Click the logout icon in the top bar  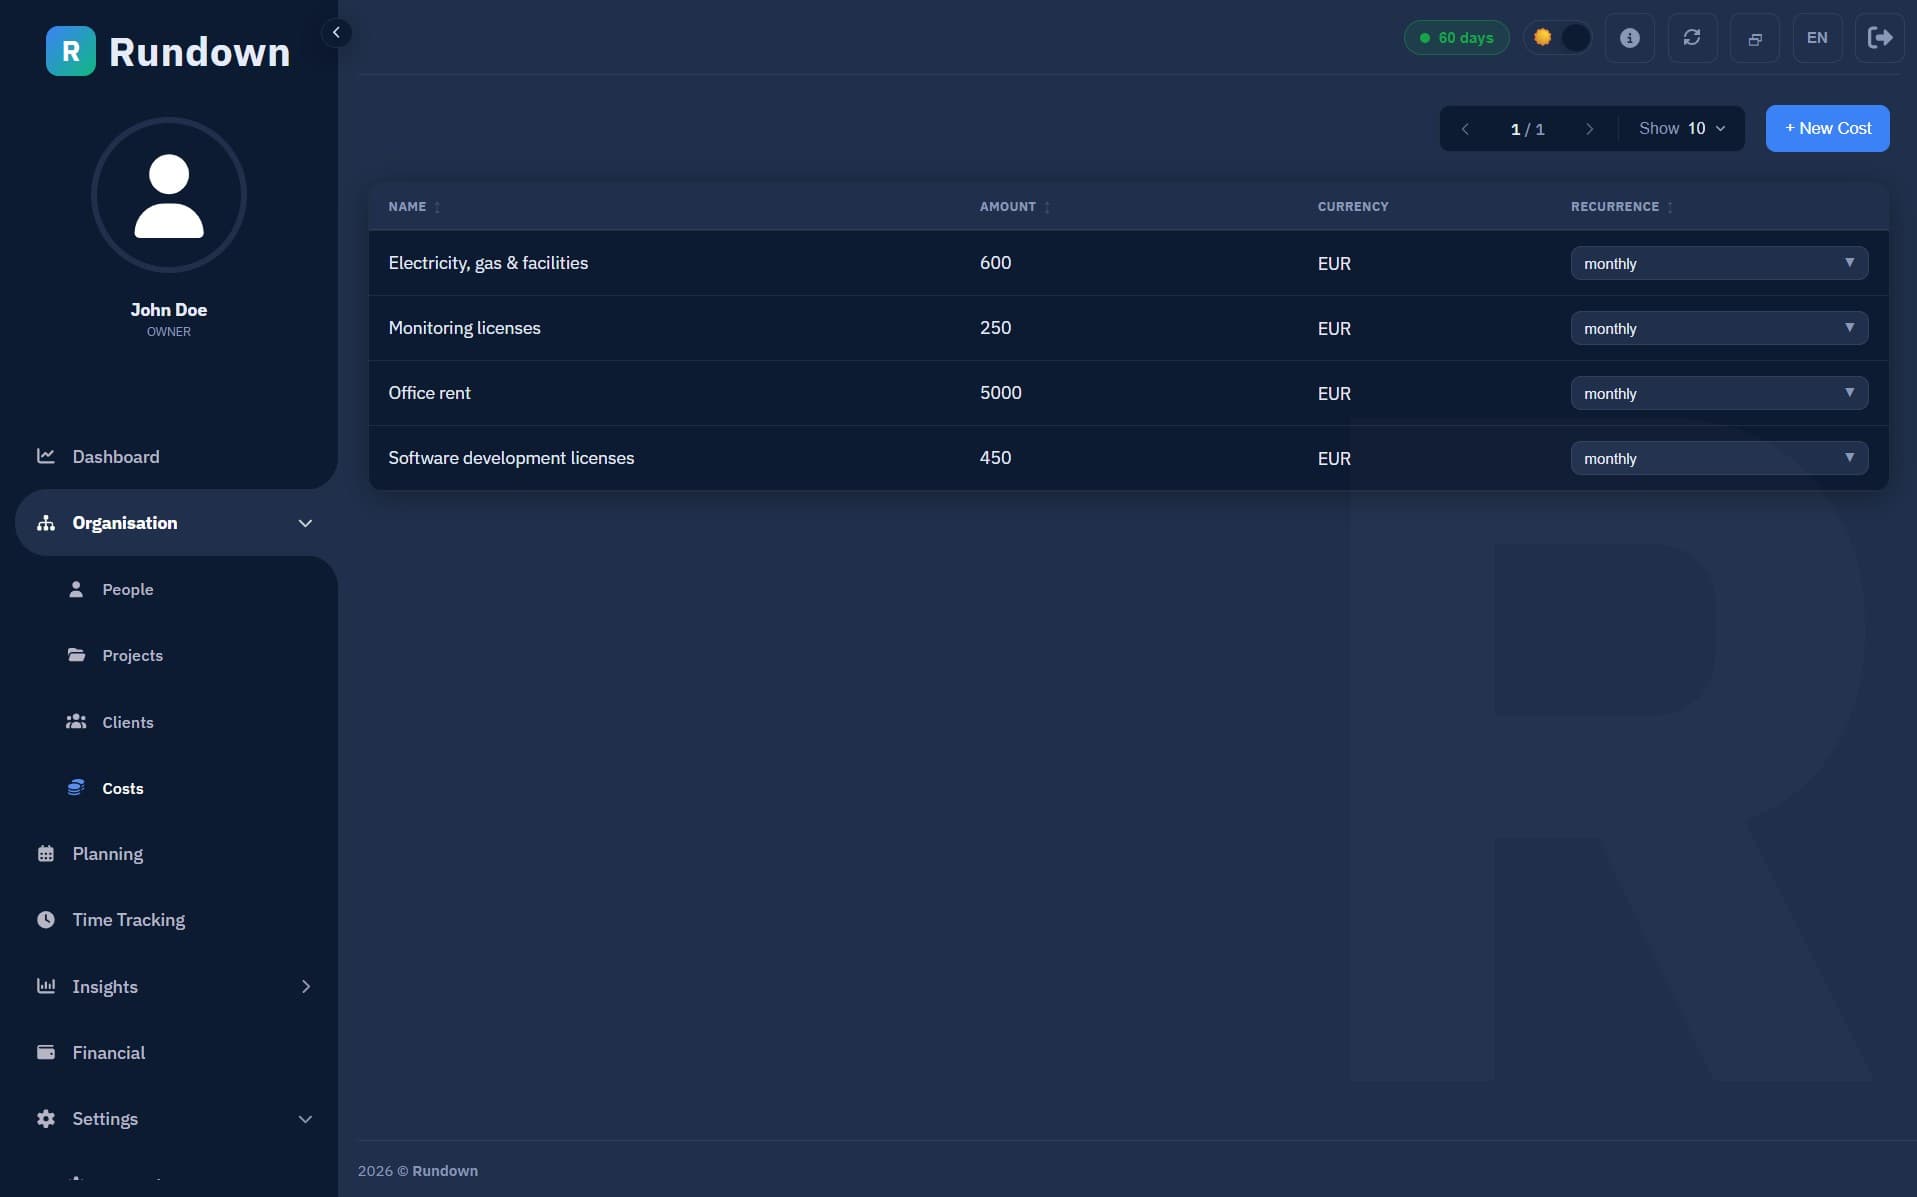pos(1880,38)
